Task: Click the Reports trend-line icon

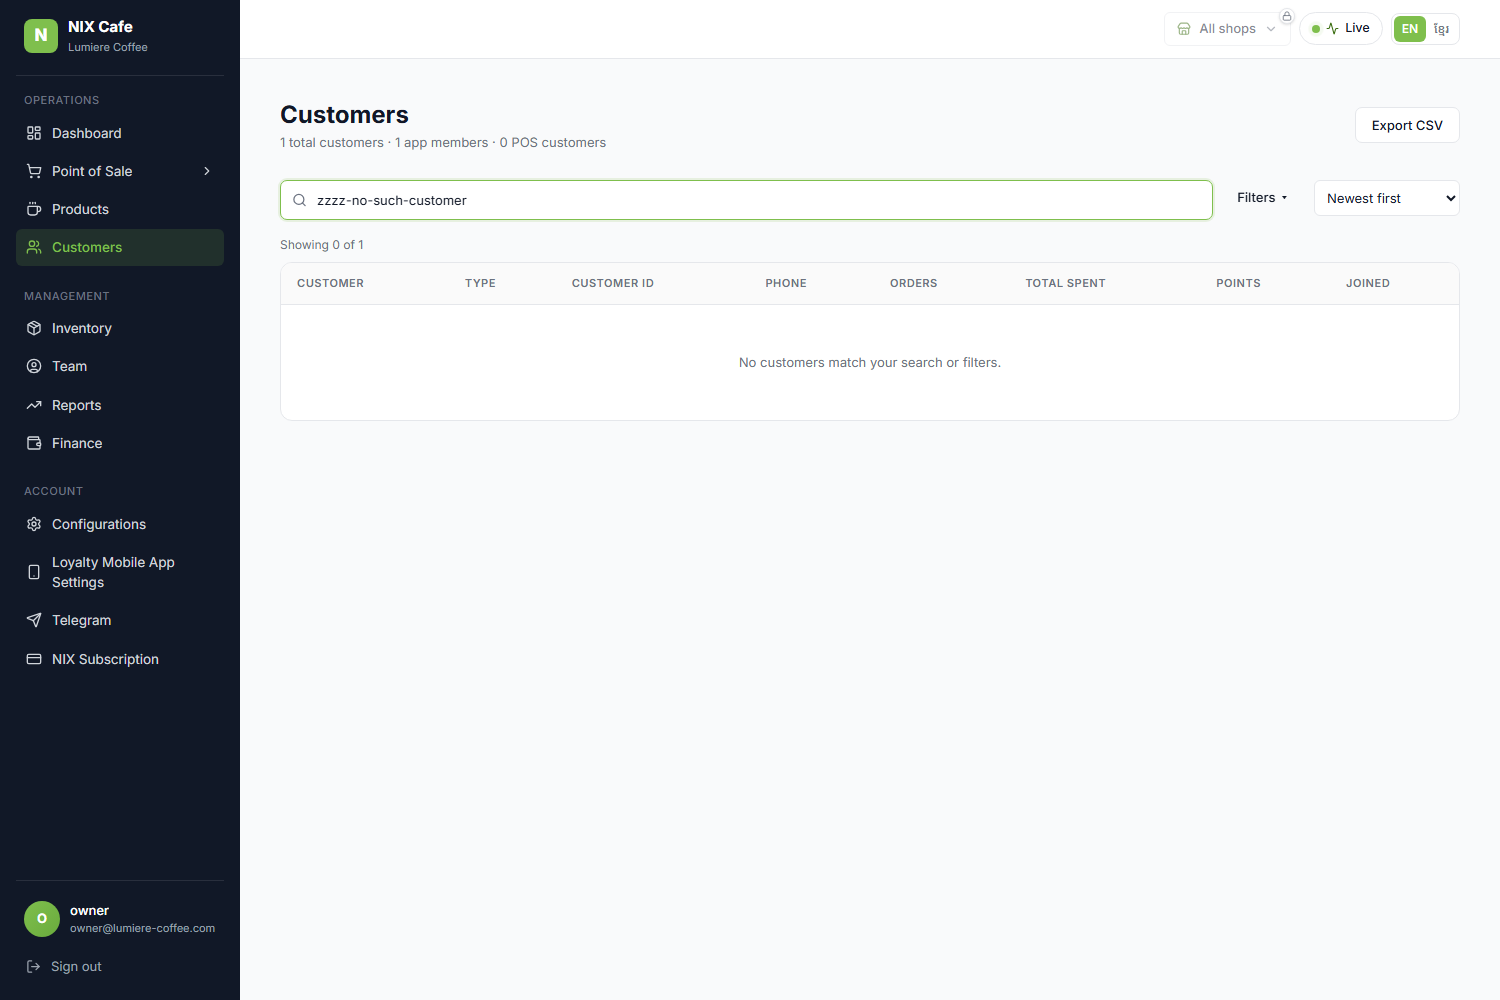Action: pyautogui.click(x=34, y=405)
